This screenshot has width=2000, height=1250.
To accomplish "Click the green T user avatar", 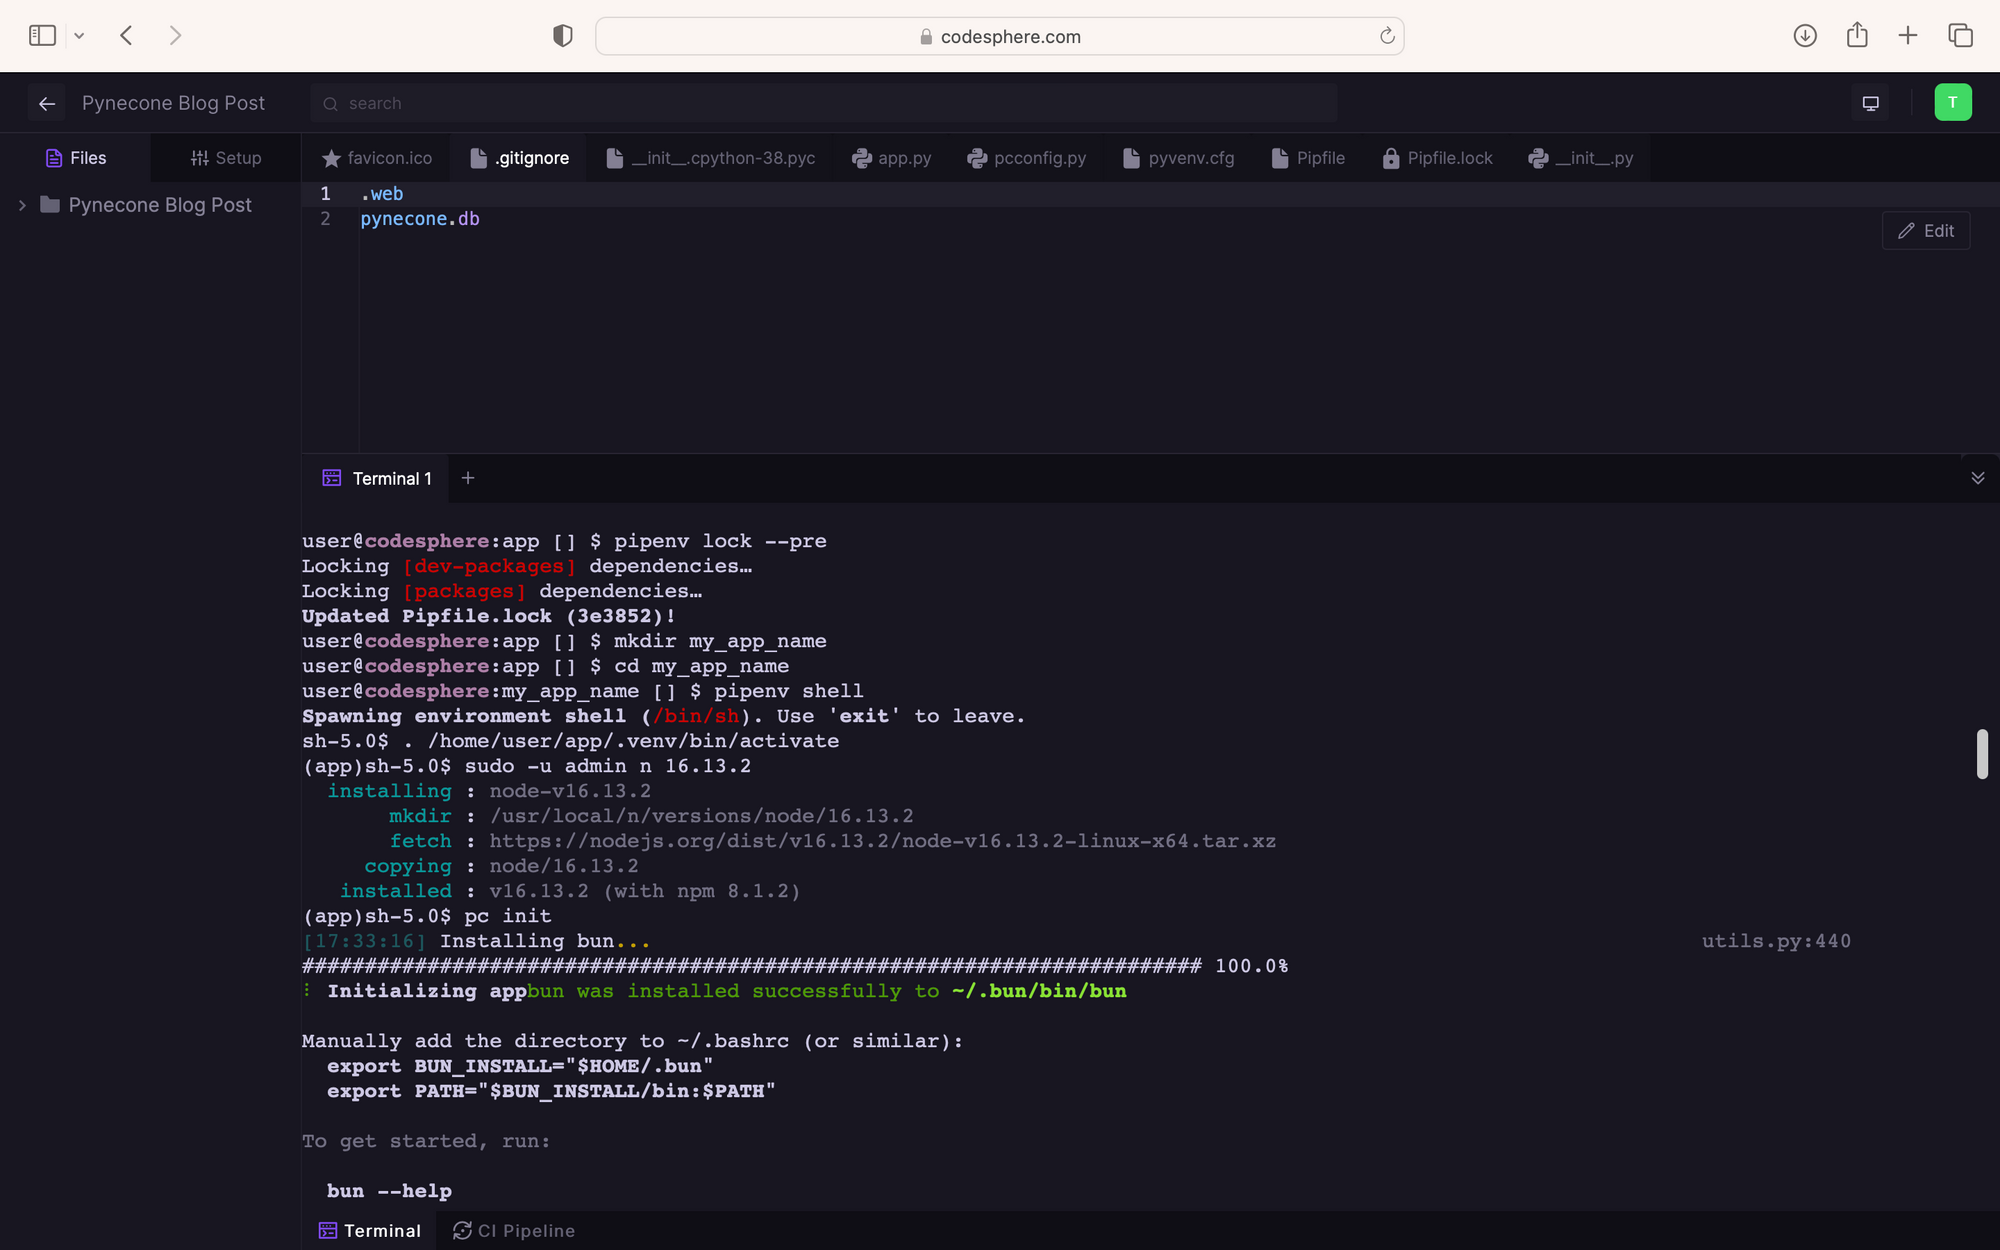I will coord(1952,103).
